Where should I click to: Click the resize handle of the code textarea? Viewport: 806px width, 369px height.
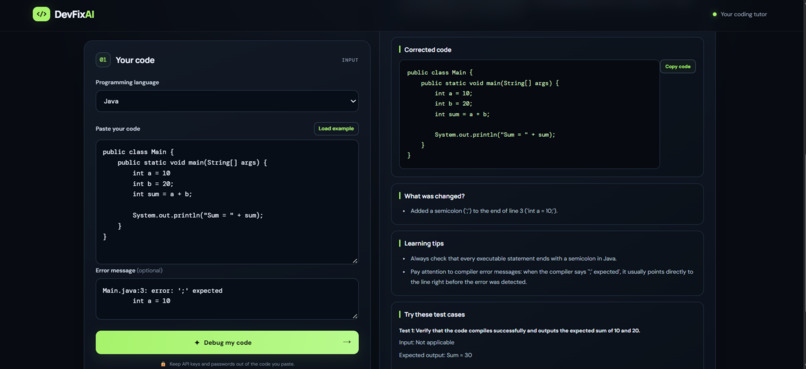point(355,261)
